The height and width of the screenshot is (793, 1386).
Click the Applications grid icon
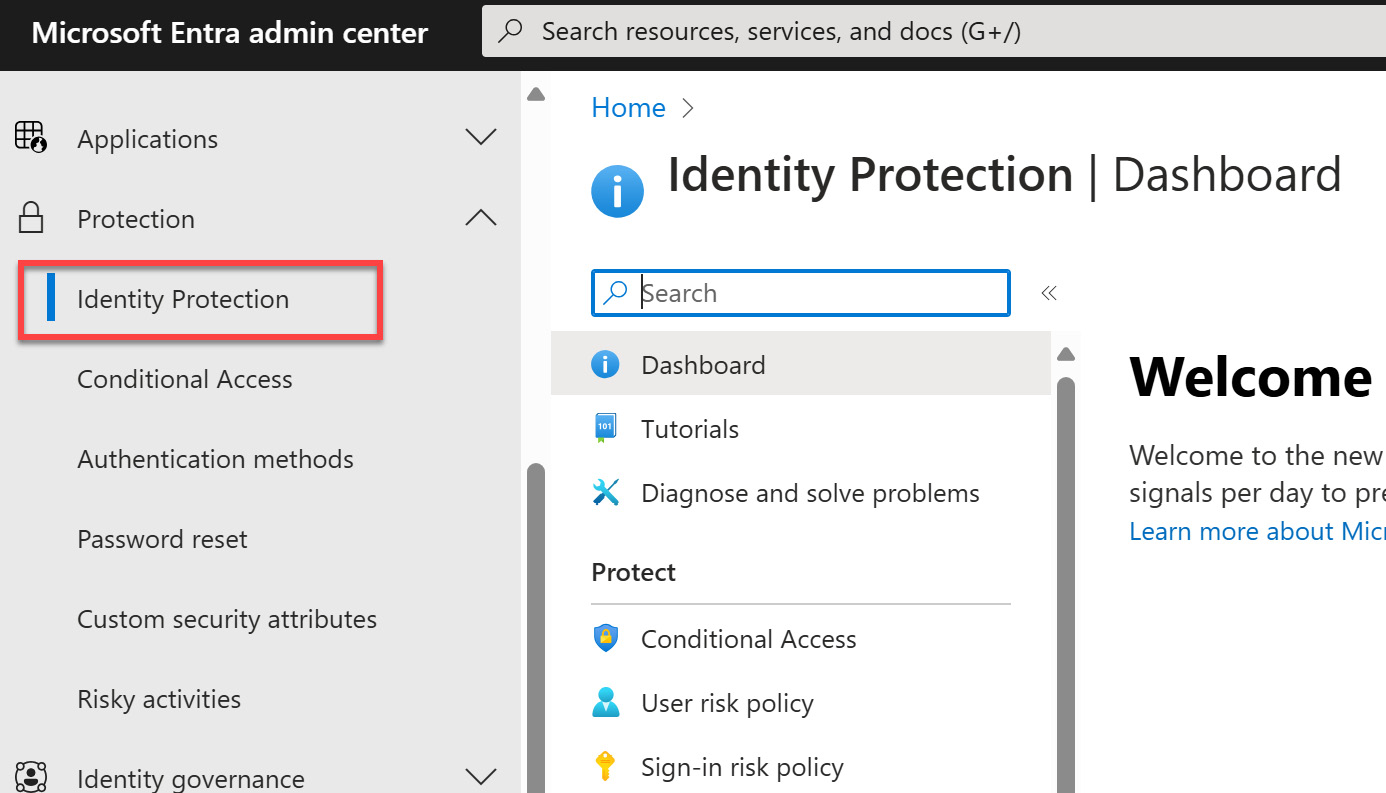[x=31, y=137]
